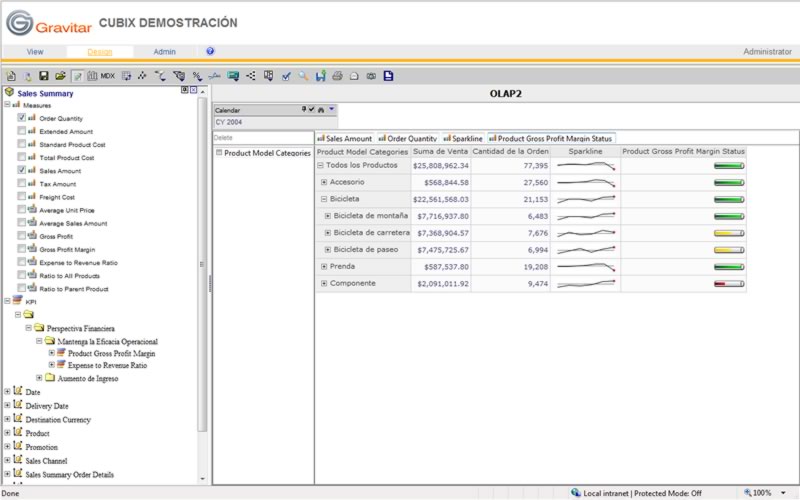Click the magnifying glass search icon
The width and height of the screenshot is (800, 500).
304,76
